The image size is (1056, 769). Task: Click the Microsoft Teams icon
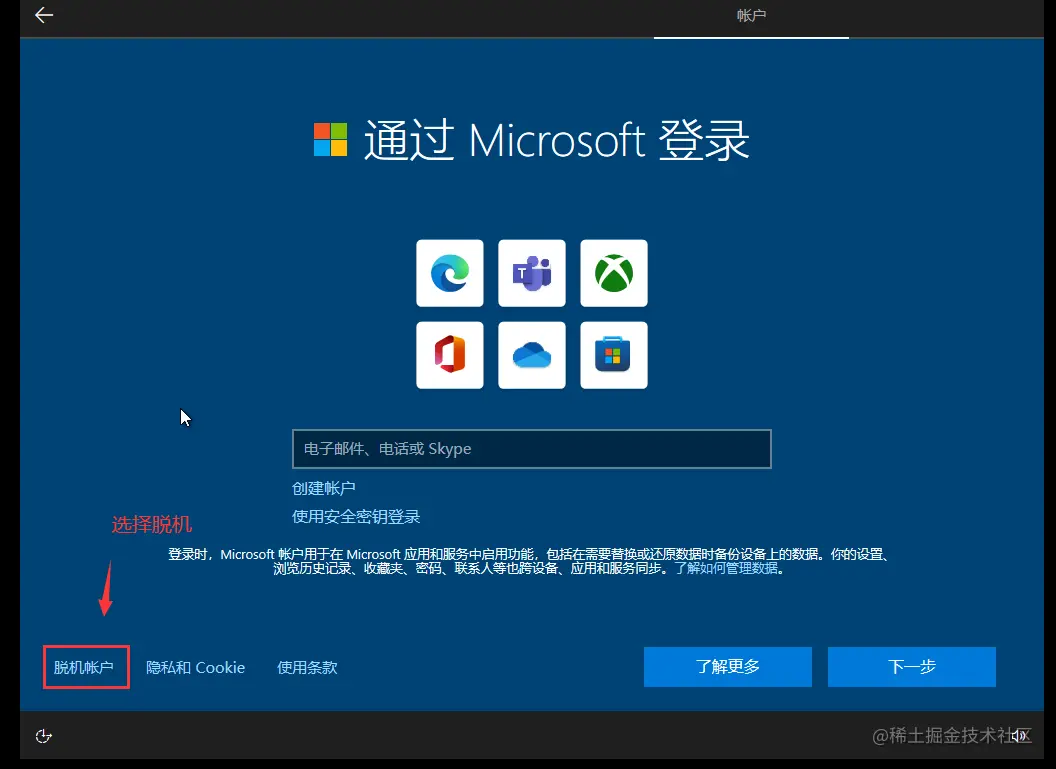coord(531,272)
